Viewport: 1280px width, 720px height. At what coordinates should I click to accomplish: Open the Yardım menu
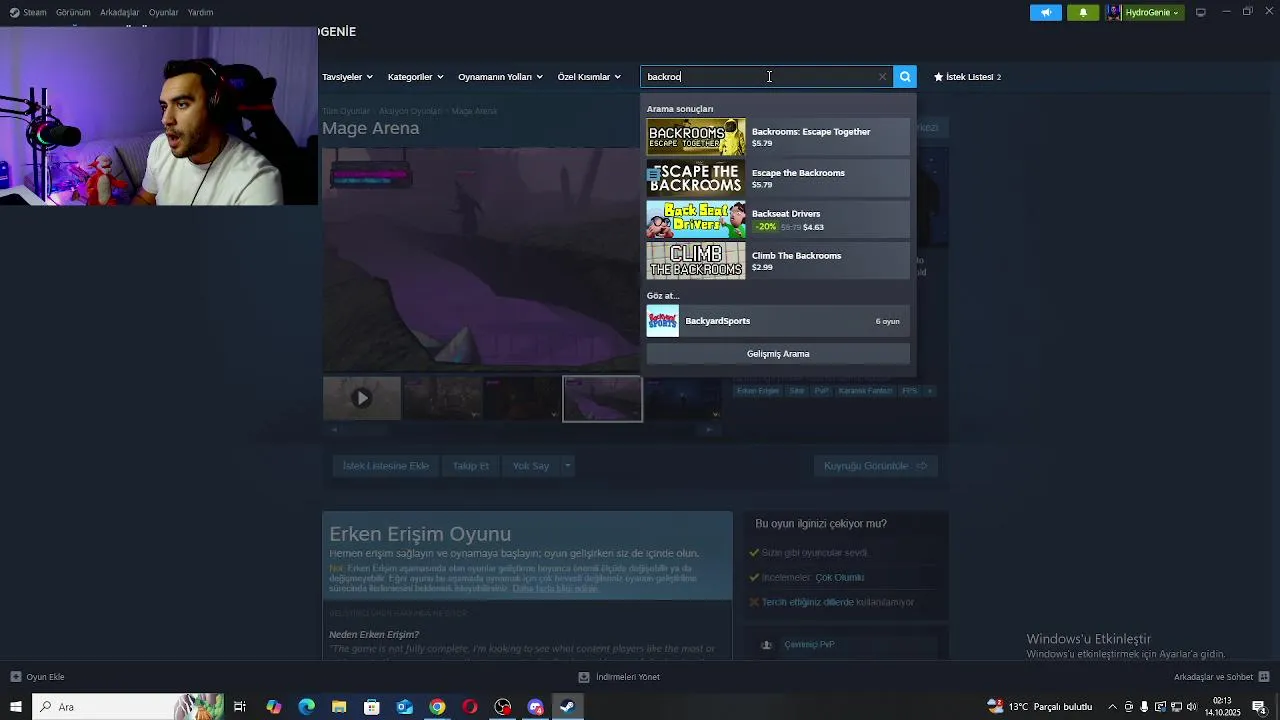[x=200, y=12]
